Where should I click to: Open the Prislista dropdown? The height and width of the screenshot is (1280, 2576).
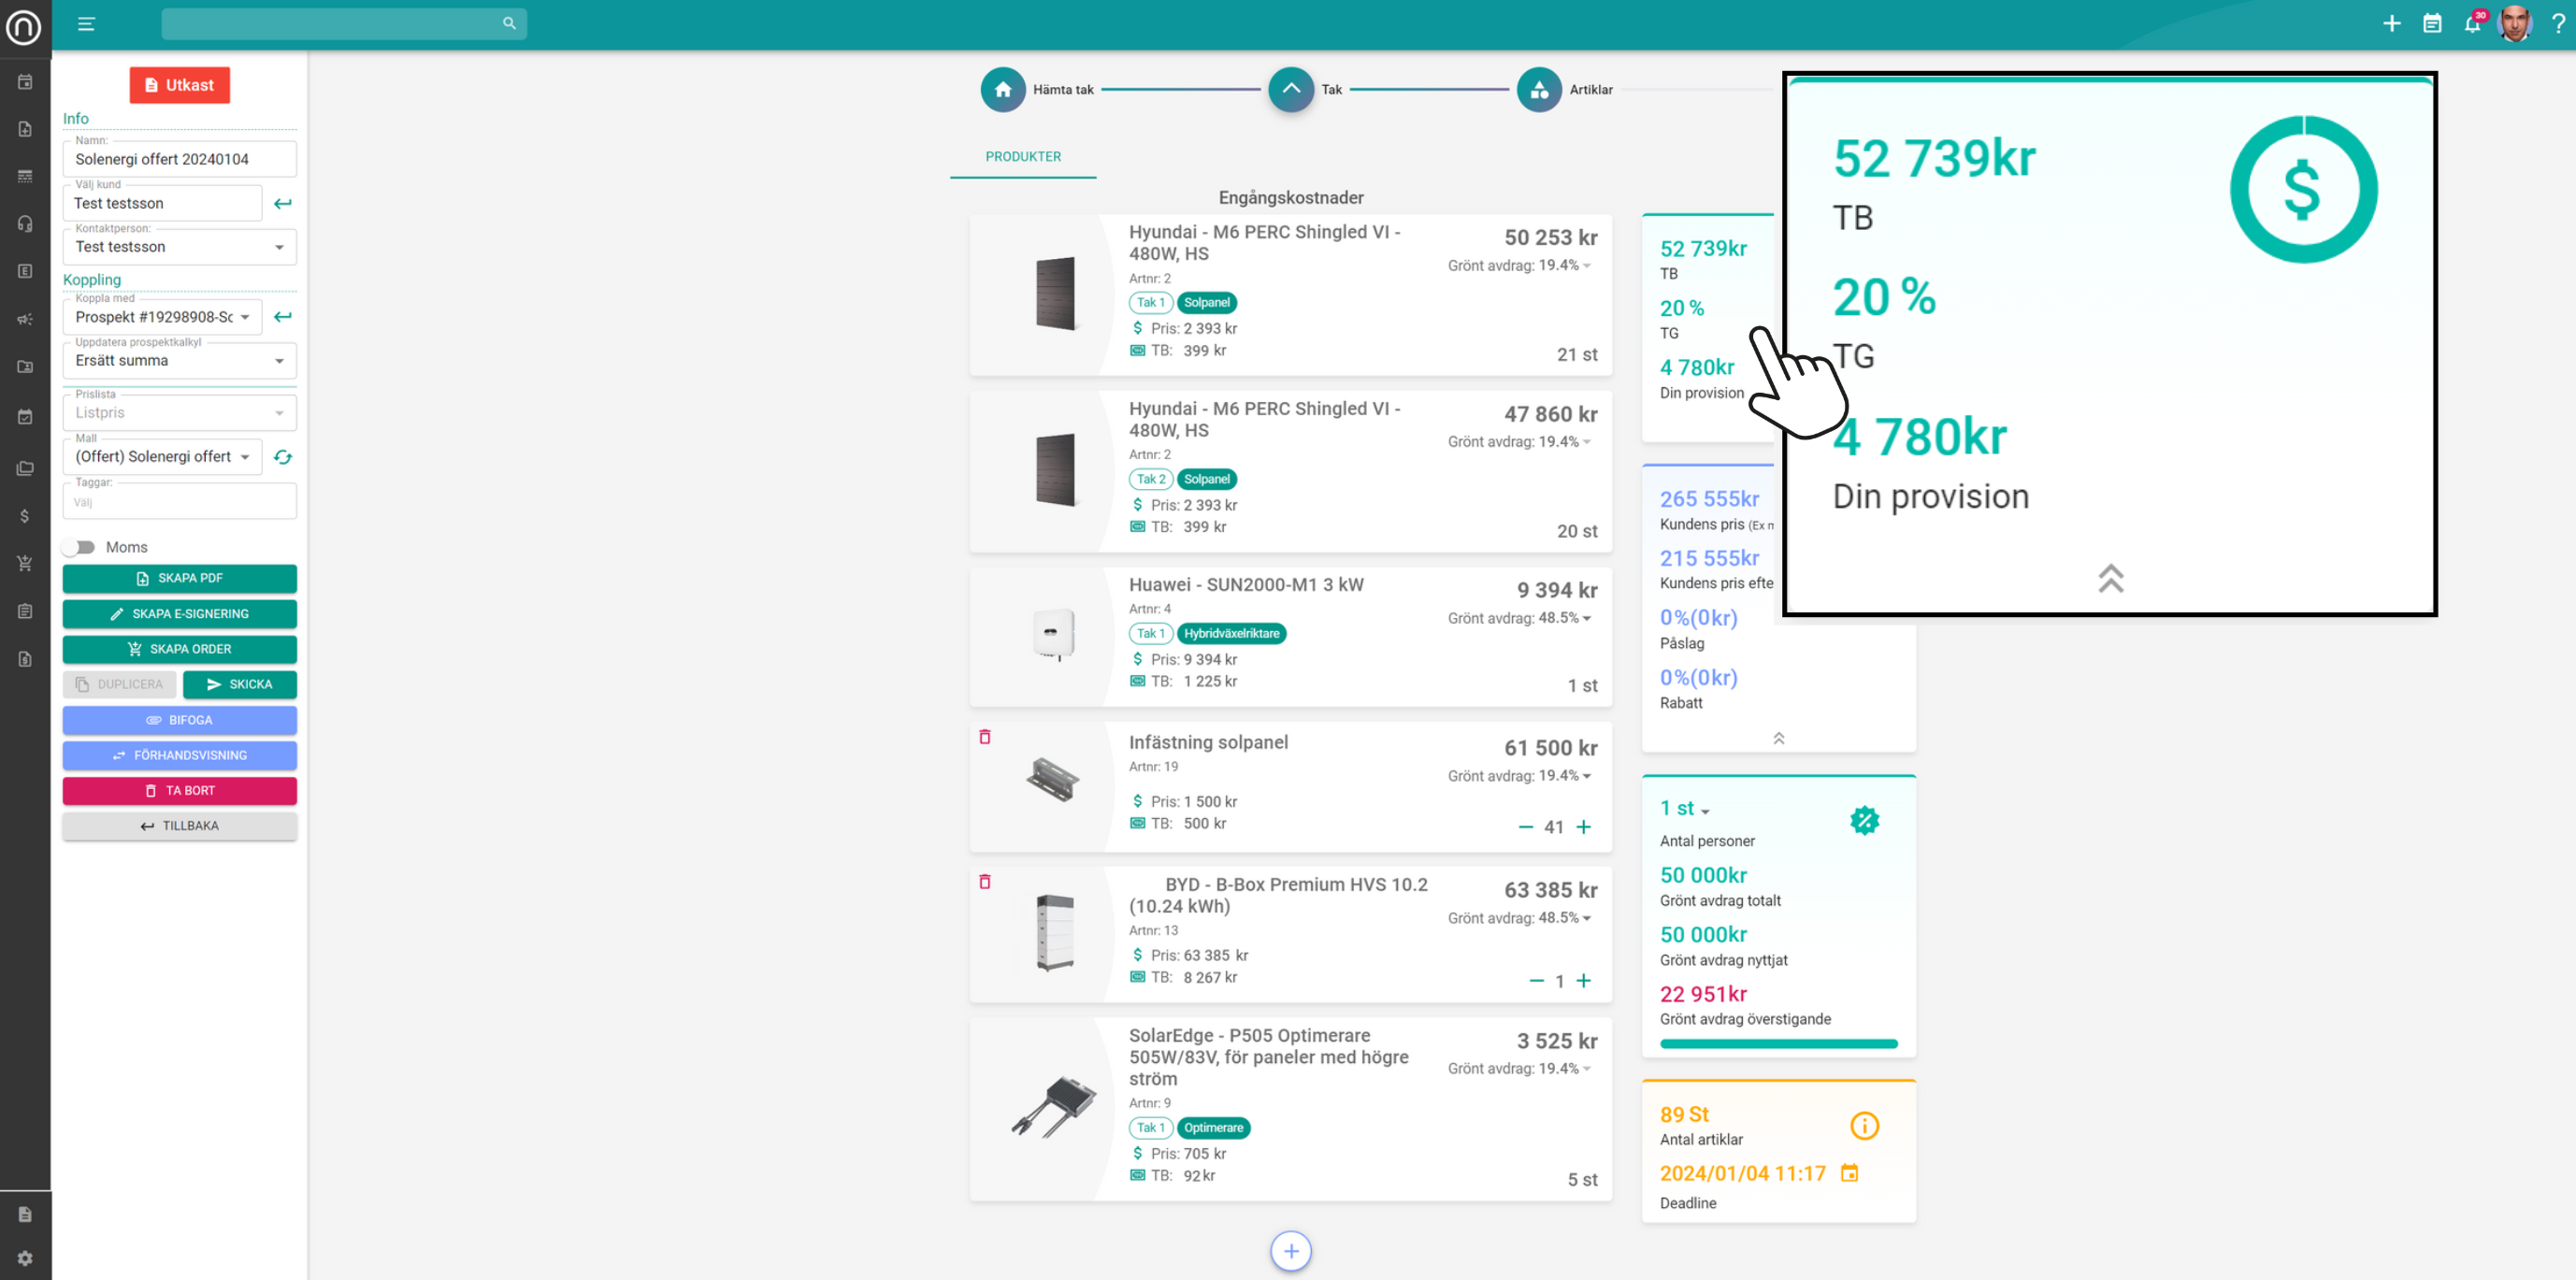180,413
